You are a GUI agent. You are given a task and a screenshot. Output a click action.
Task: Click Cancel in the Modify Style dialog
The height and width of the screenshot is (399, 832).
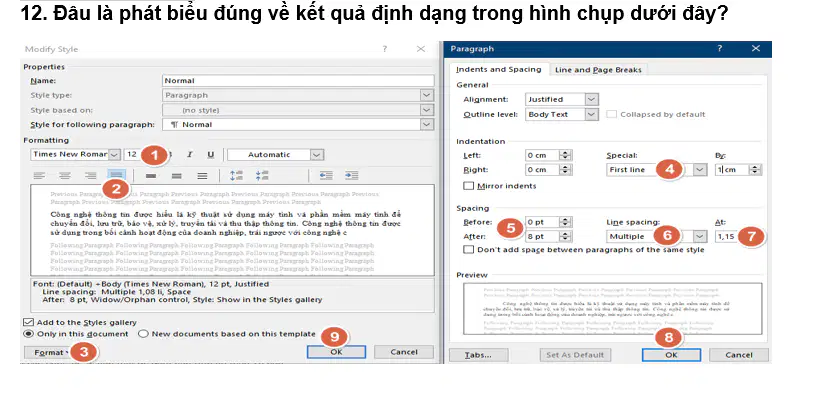click(x=404, y=352)
